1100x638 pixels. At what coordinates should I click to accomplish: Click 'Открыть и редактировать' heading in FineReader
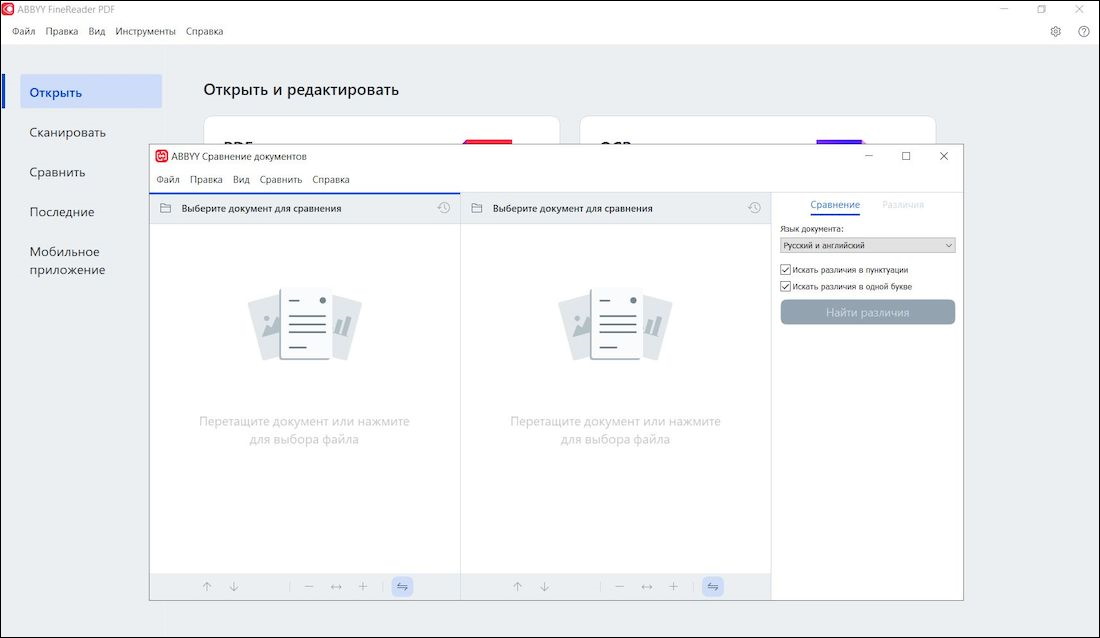tap(301, 90)
